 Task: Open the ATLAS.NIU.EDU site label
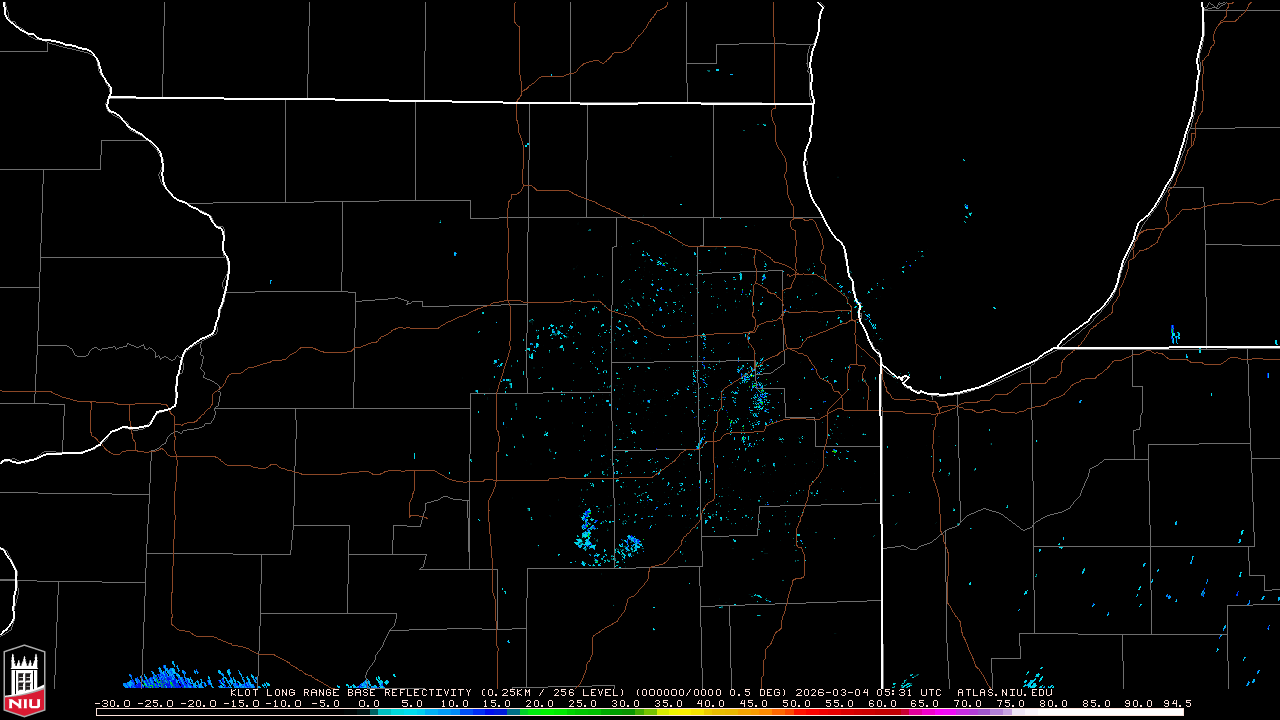[1005, 692]
